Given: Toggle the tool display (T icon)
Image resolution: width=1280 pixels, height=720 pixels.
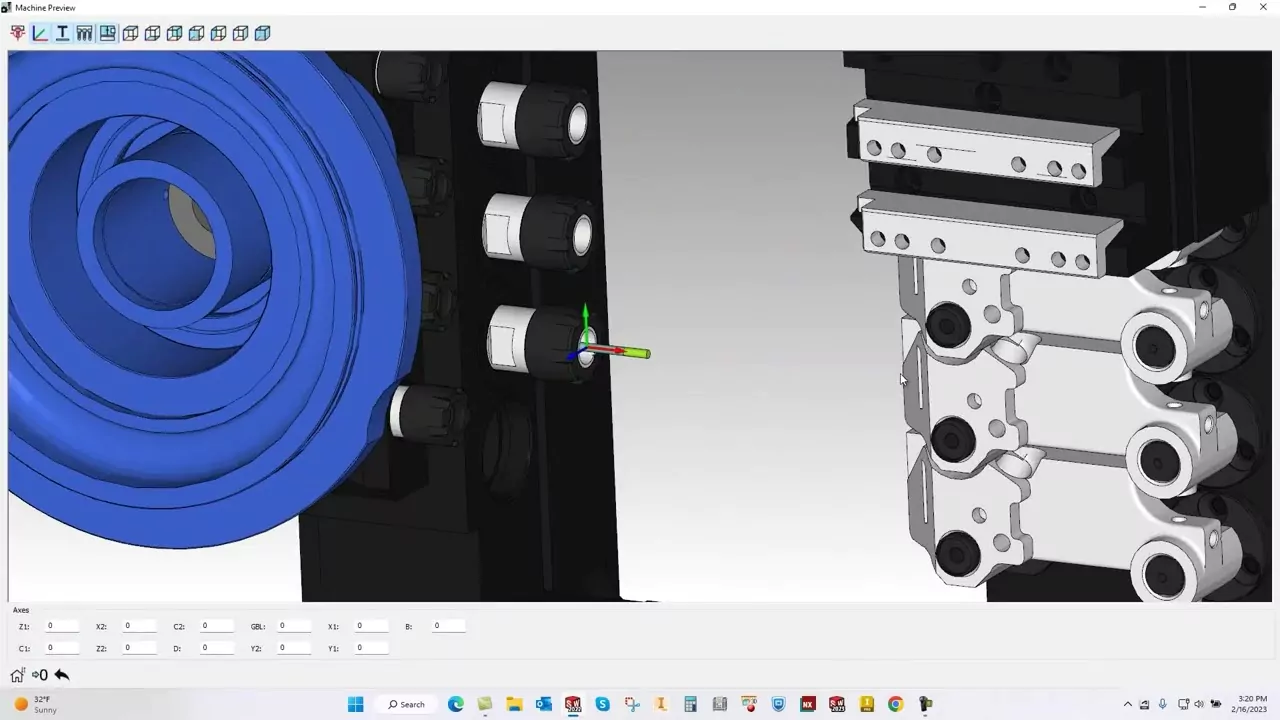Looking at the screenshot, I should (x=62, y=33).
